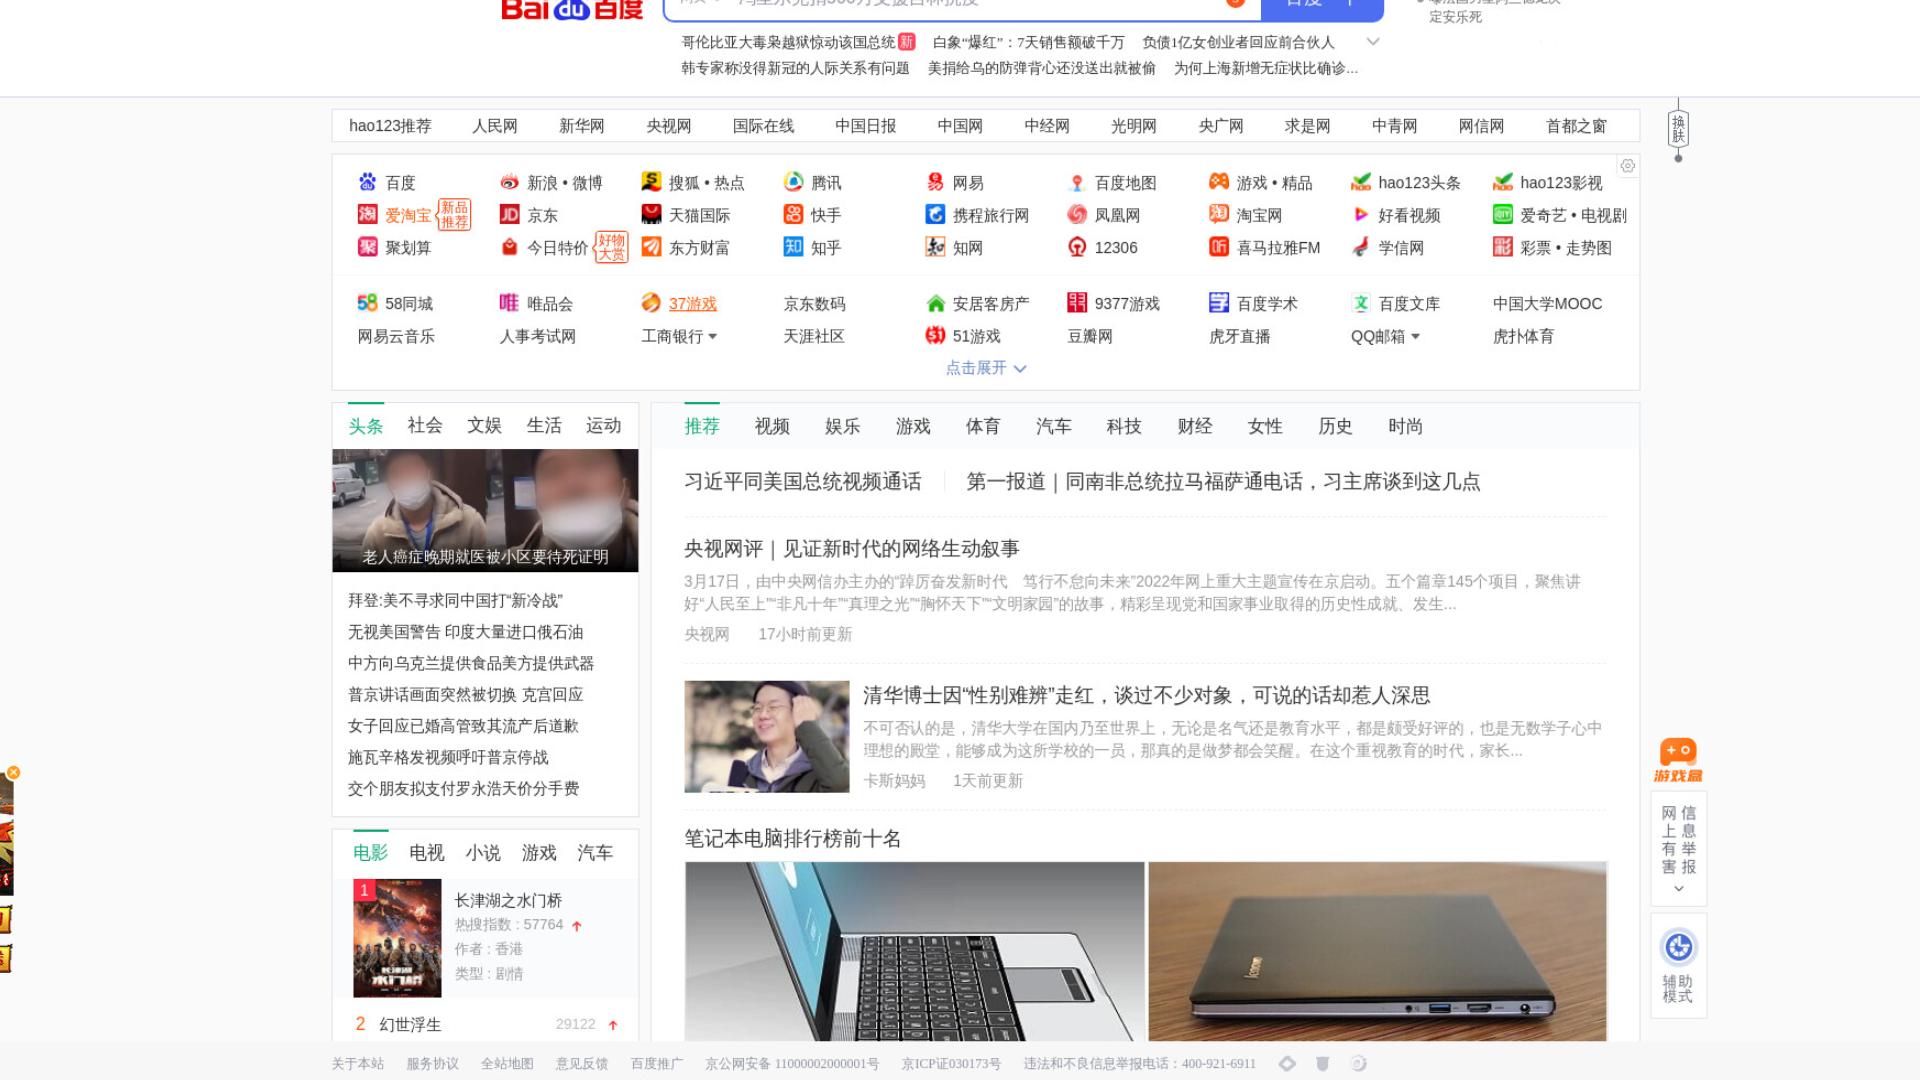The image size is (1920, 1080).
Task: Open the 首都之窗 top link
Action: tap(1576, 126)
